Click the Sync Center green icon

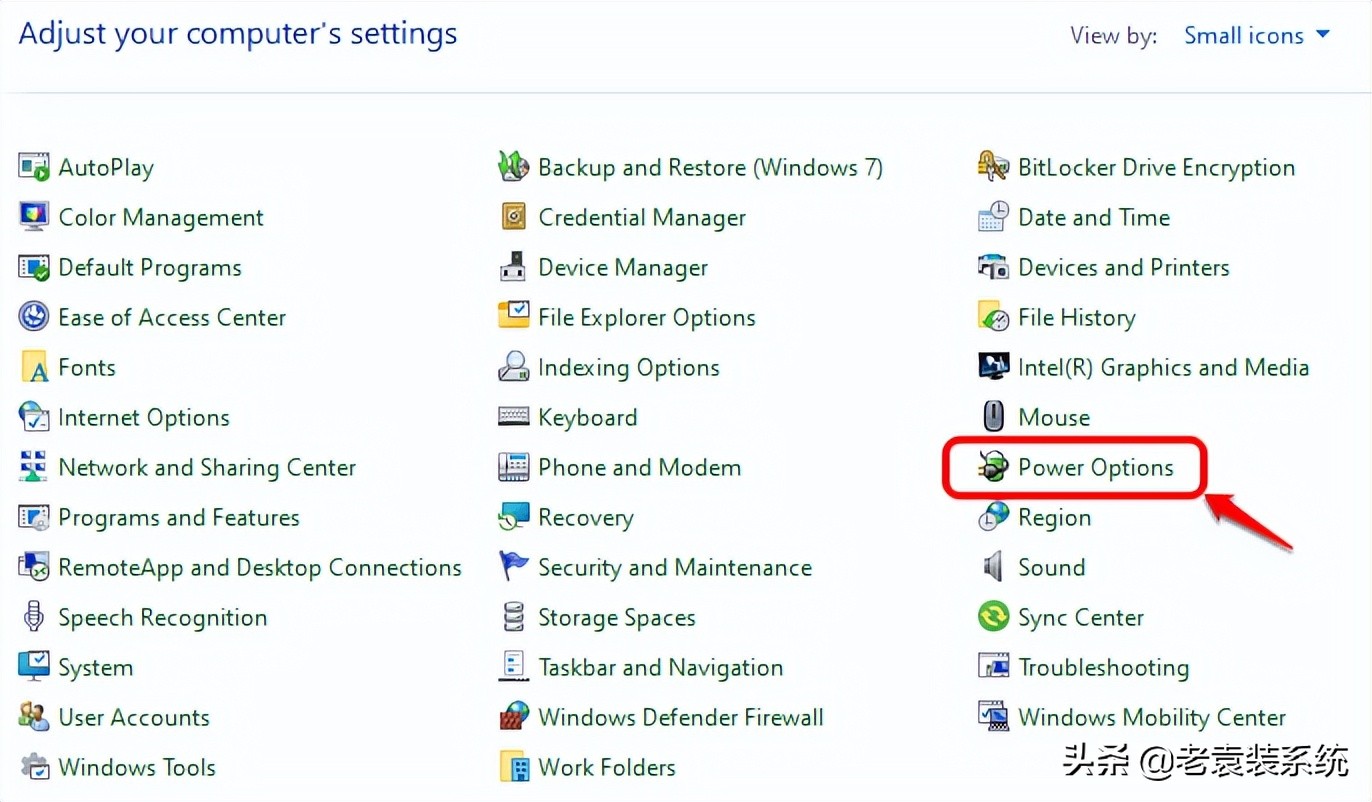tap(993, 617)
